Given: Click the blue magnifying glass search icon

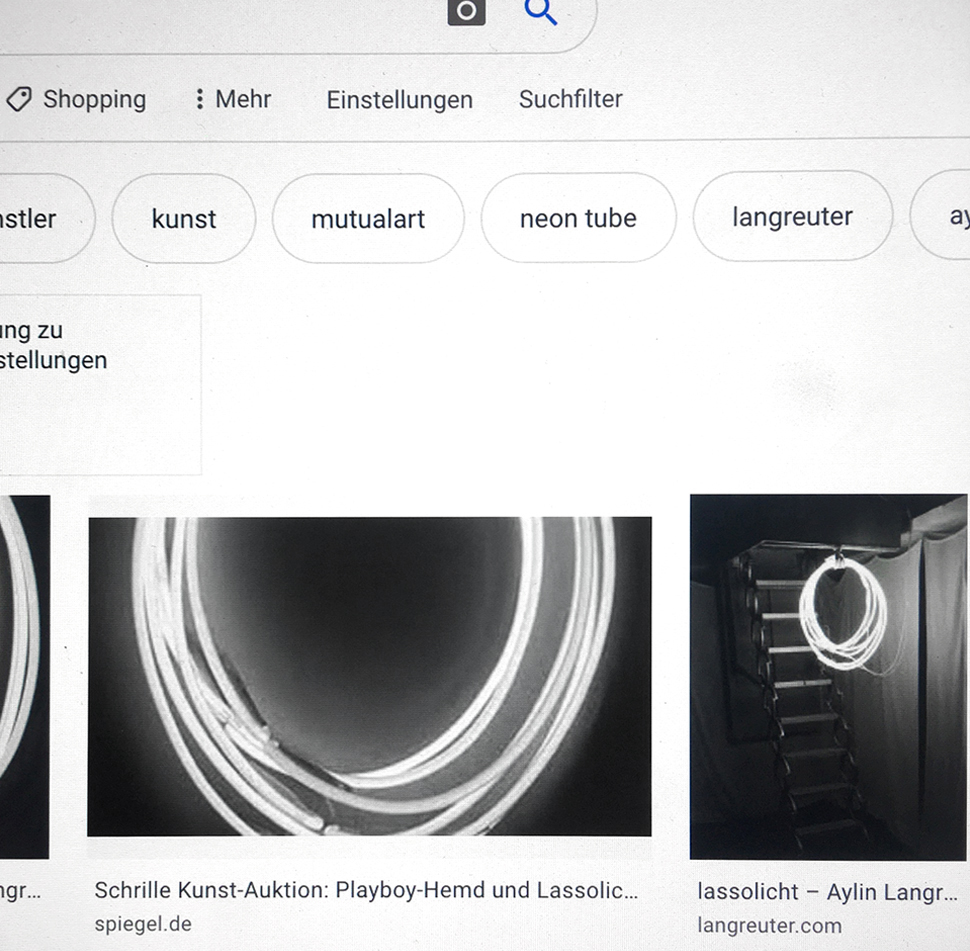Looking at the screenshot, I should point(540,11).
